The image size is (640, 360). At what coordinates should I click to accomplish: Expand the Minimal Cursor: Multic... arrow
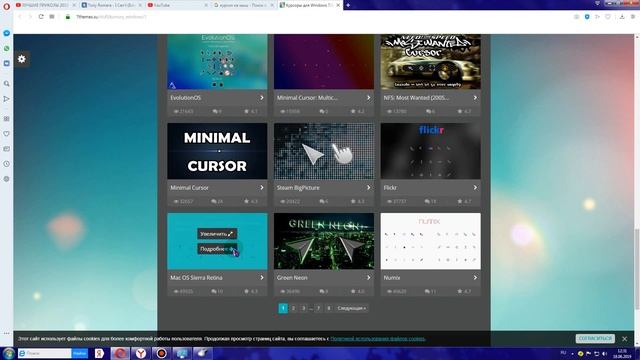pos(368,98)
